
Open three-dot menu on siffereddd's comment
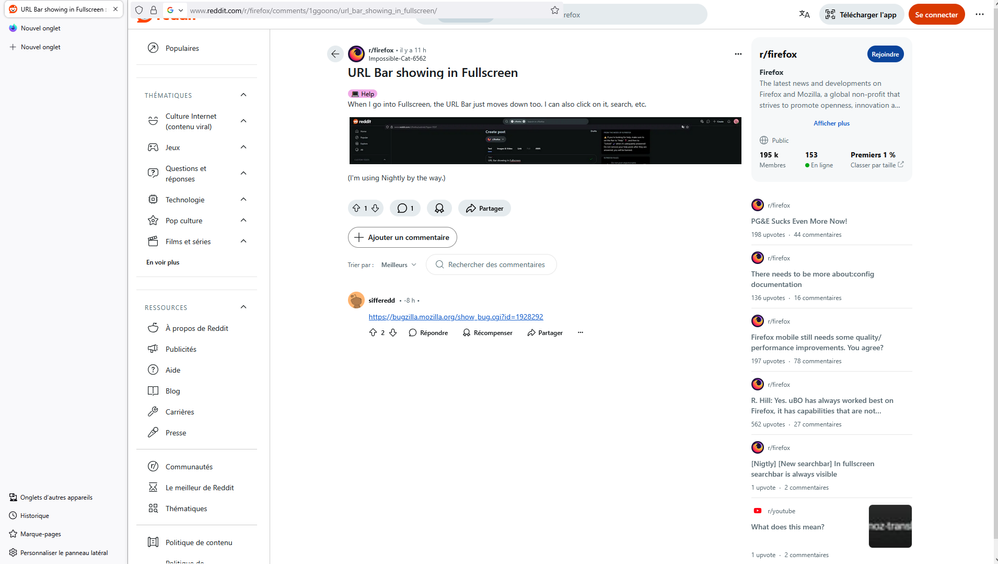coord(580,333)
